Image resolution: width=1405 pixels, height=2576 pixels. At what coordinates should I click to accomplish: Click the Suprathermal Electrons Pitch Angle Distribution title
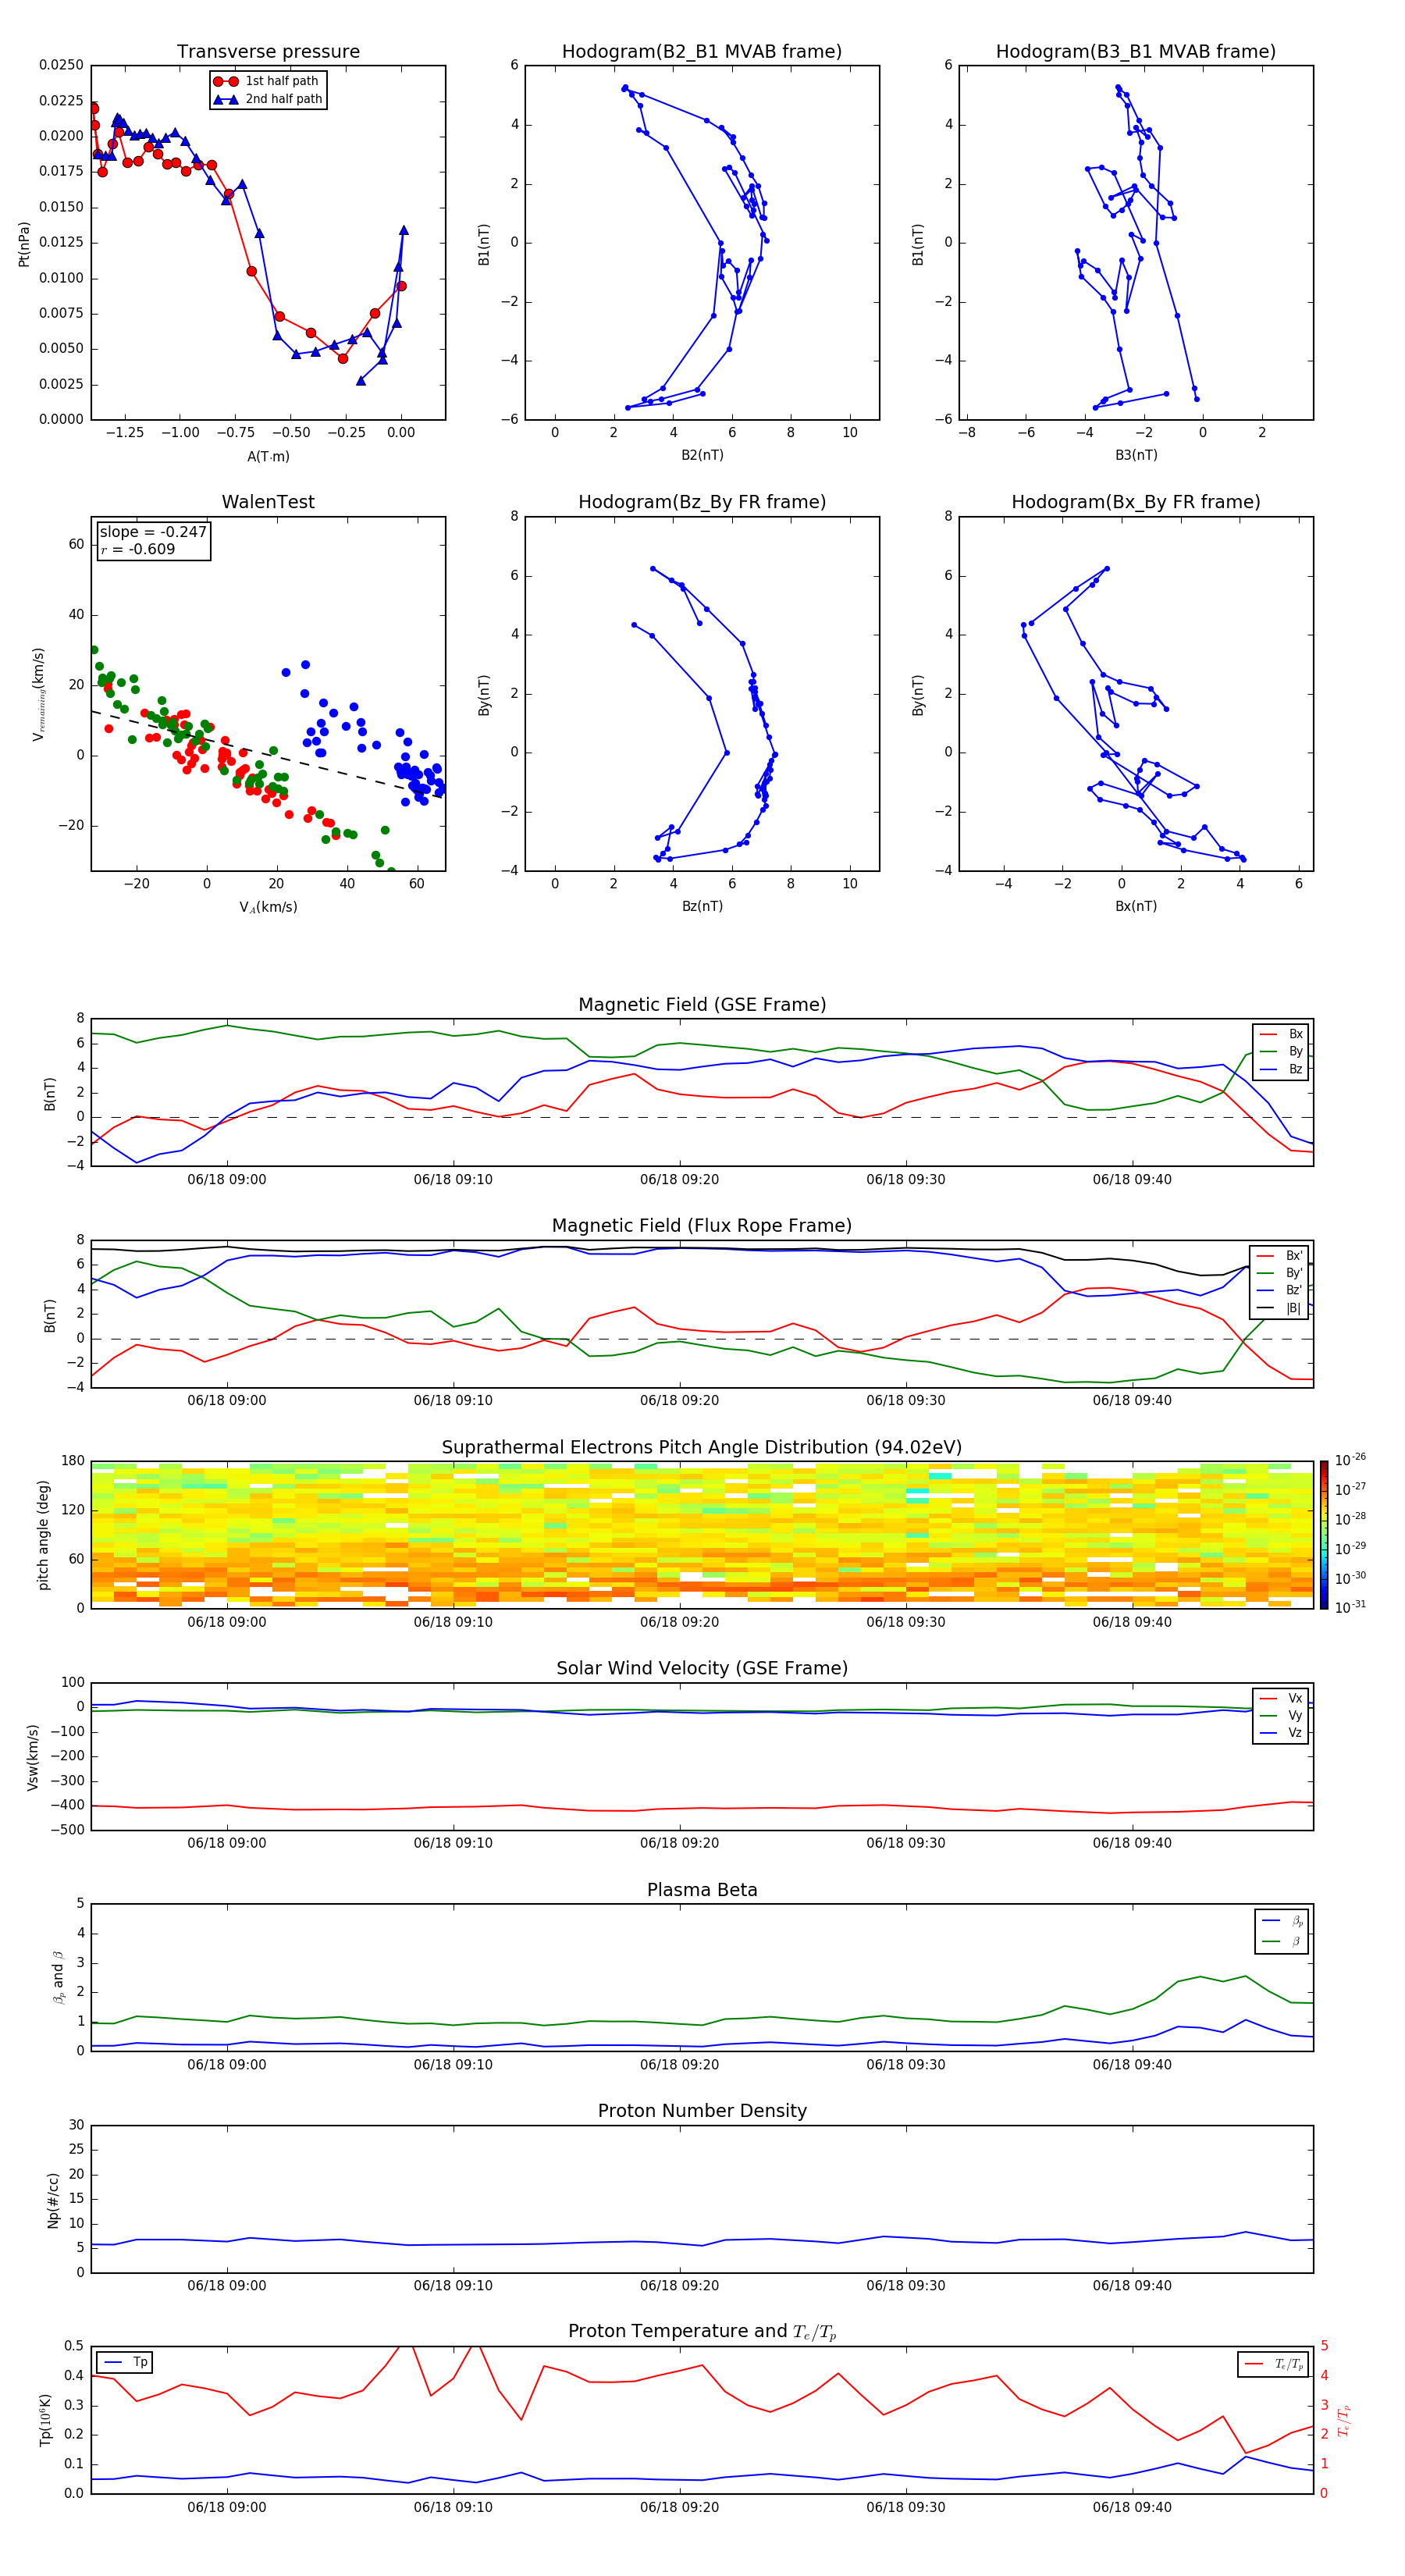[702, 1448]
